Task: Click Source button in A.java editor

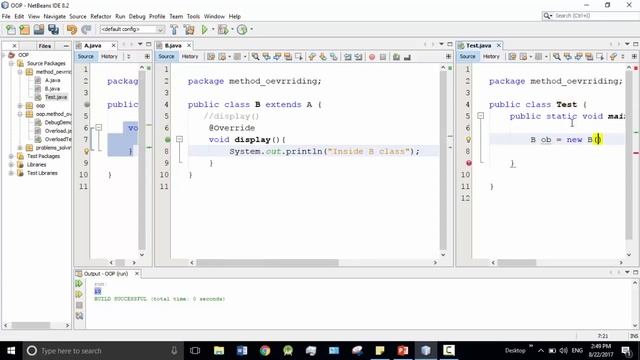Action: [86, 57]
